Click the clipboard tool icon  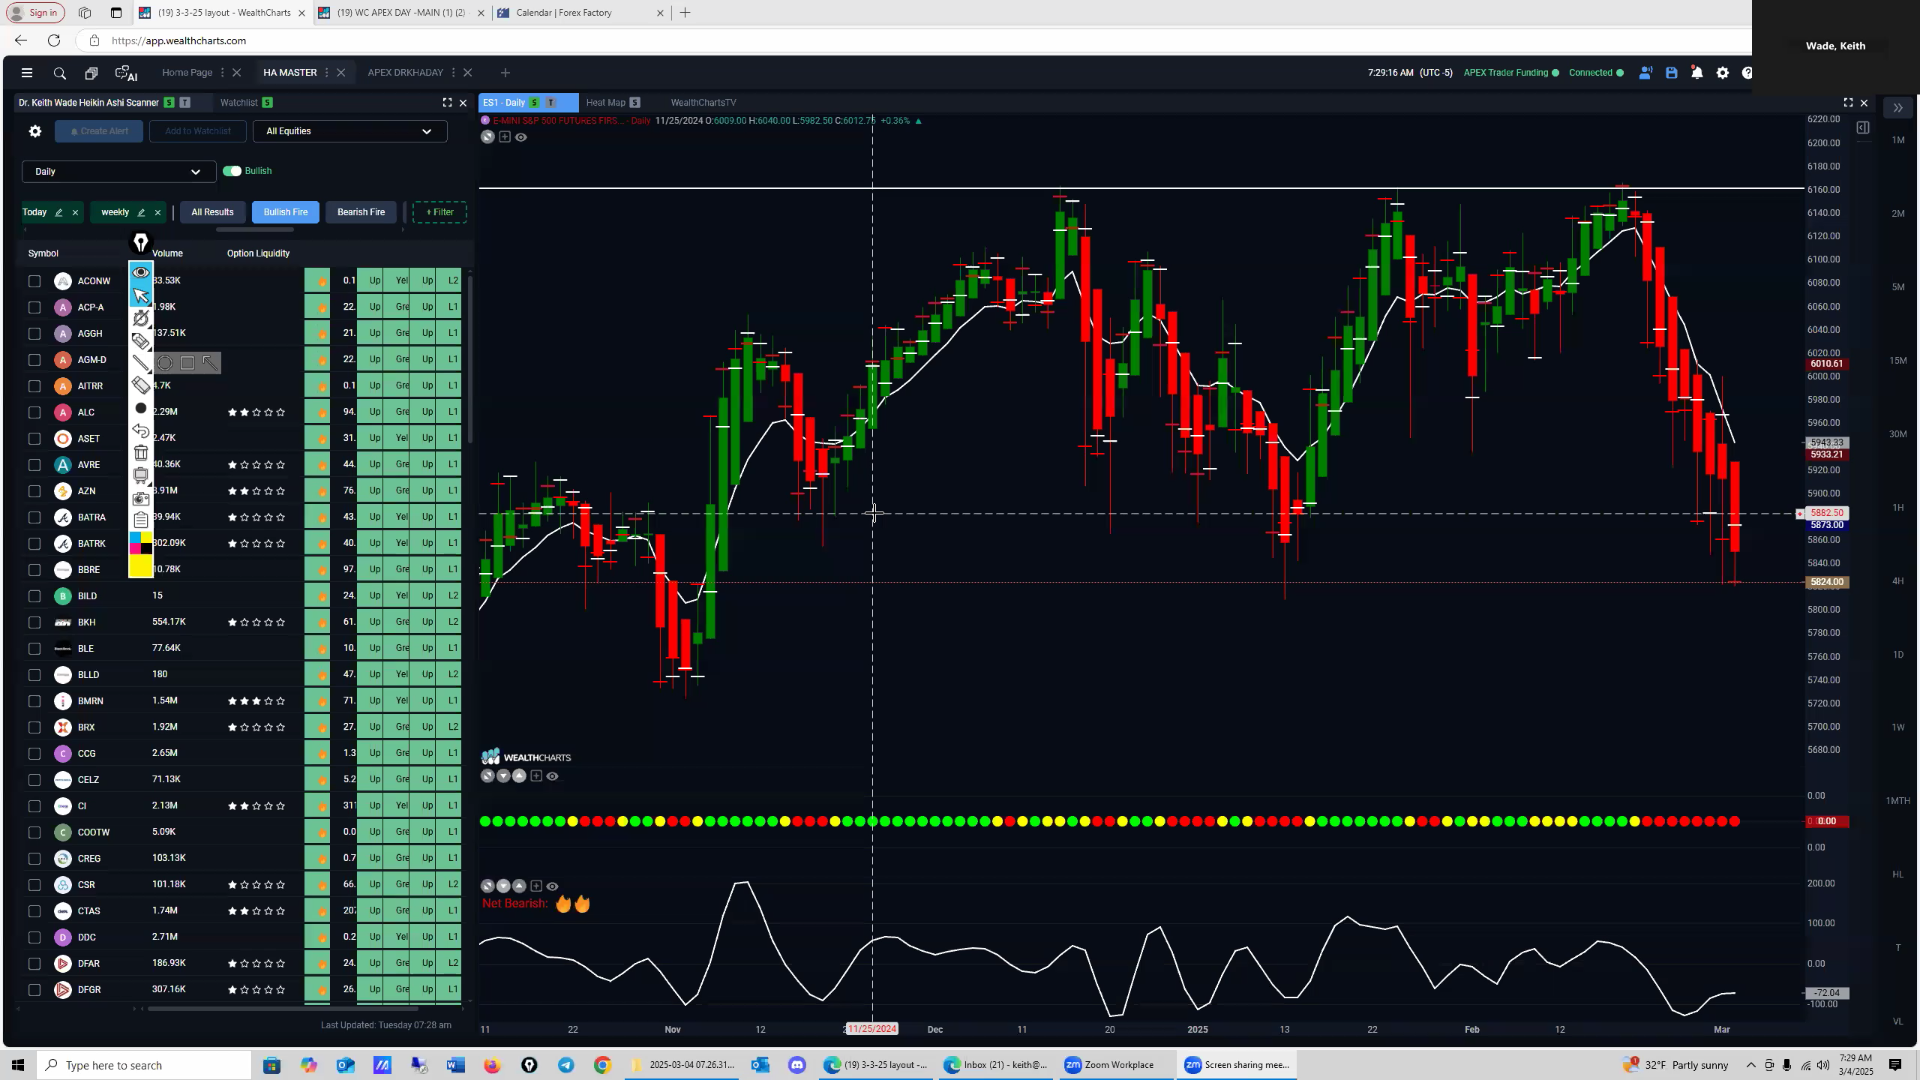(x=141, y=520)
